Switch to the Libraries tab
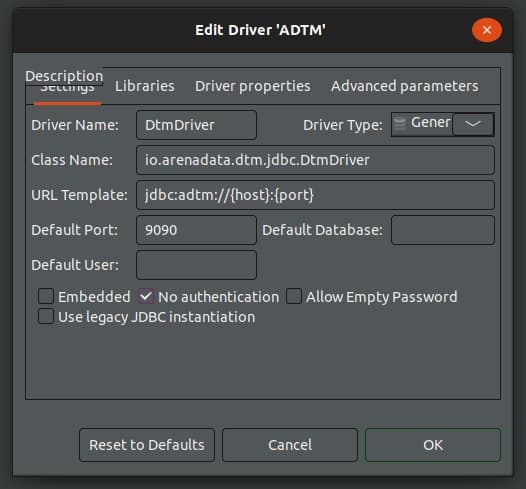Screen dimensions: 526x489 tap(145, 86)
